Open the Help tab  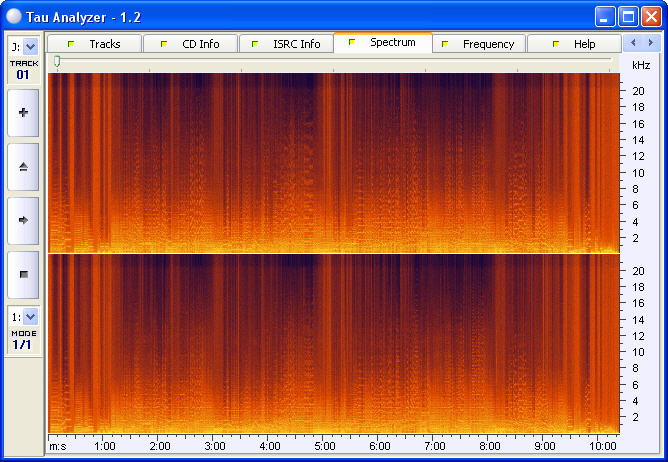click(574, 44)
